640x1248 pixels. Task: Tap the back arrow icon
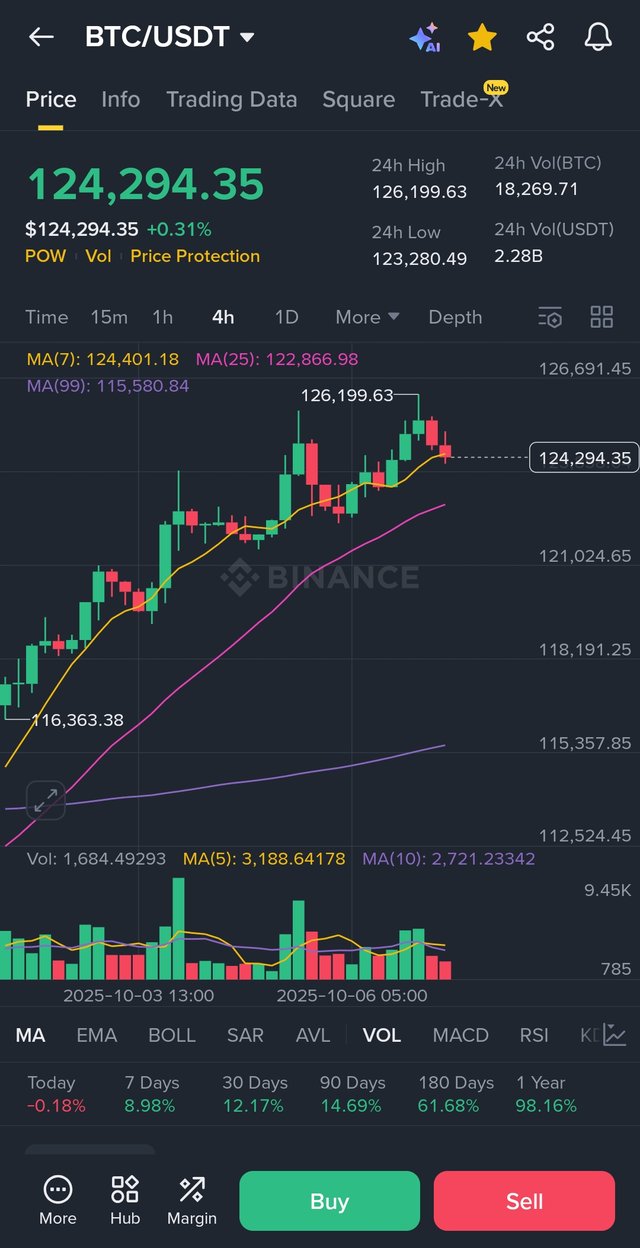coord(41,38)
